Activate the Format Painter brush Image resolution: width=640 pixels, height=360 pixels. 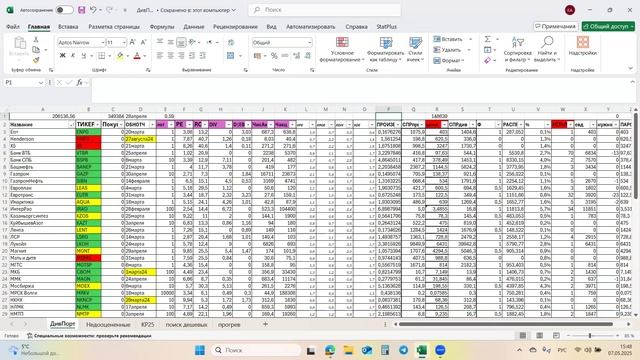coord(36,60)
